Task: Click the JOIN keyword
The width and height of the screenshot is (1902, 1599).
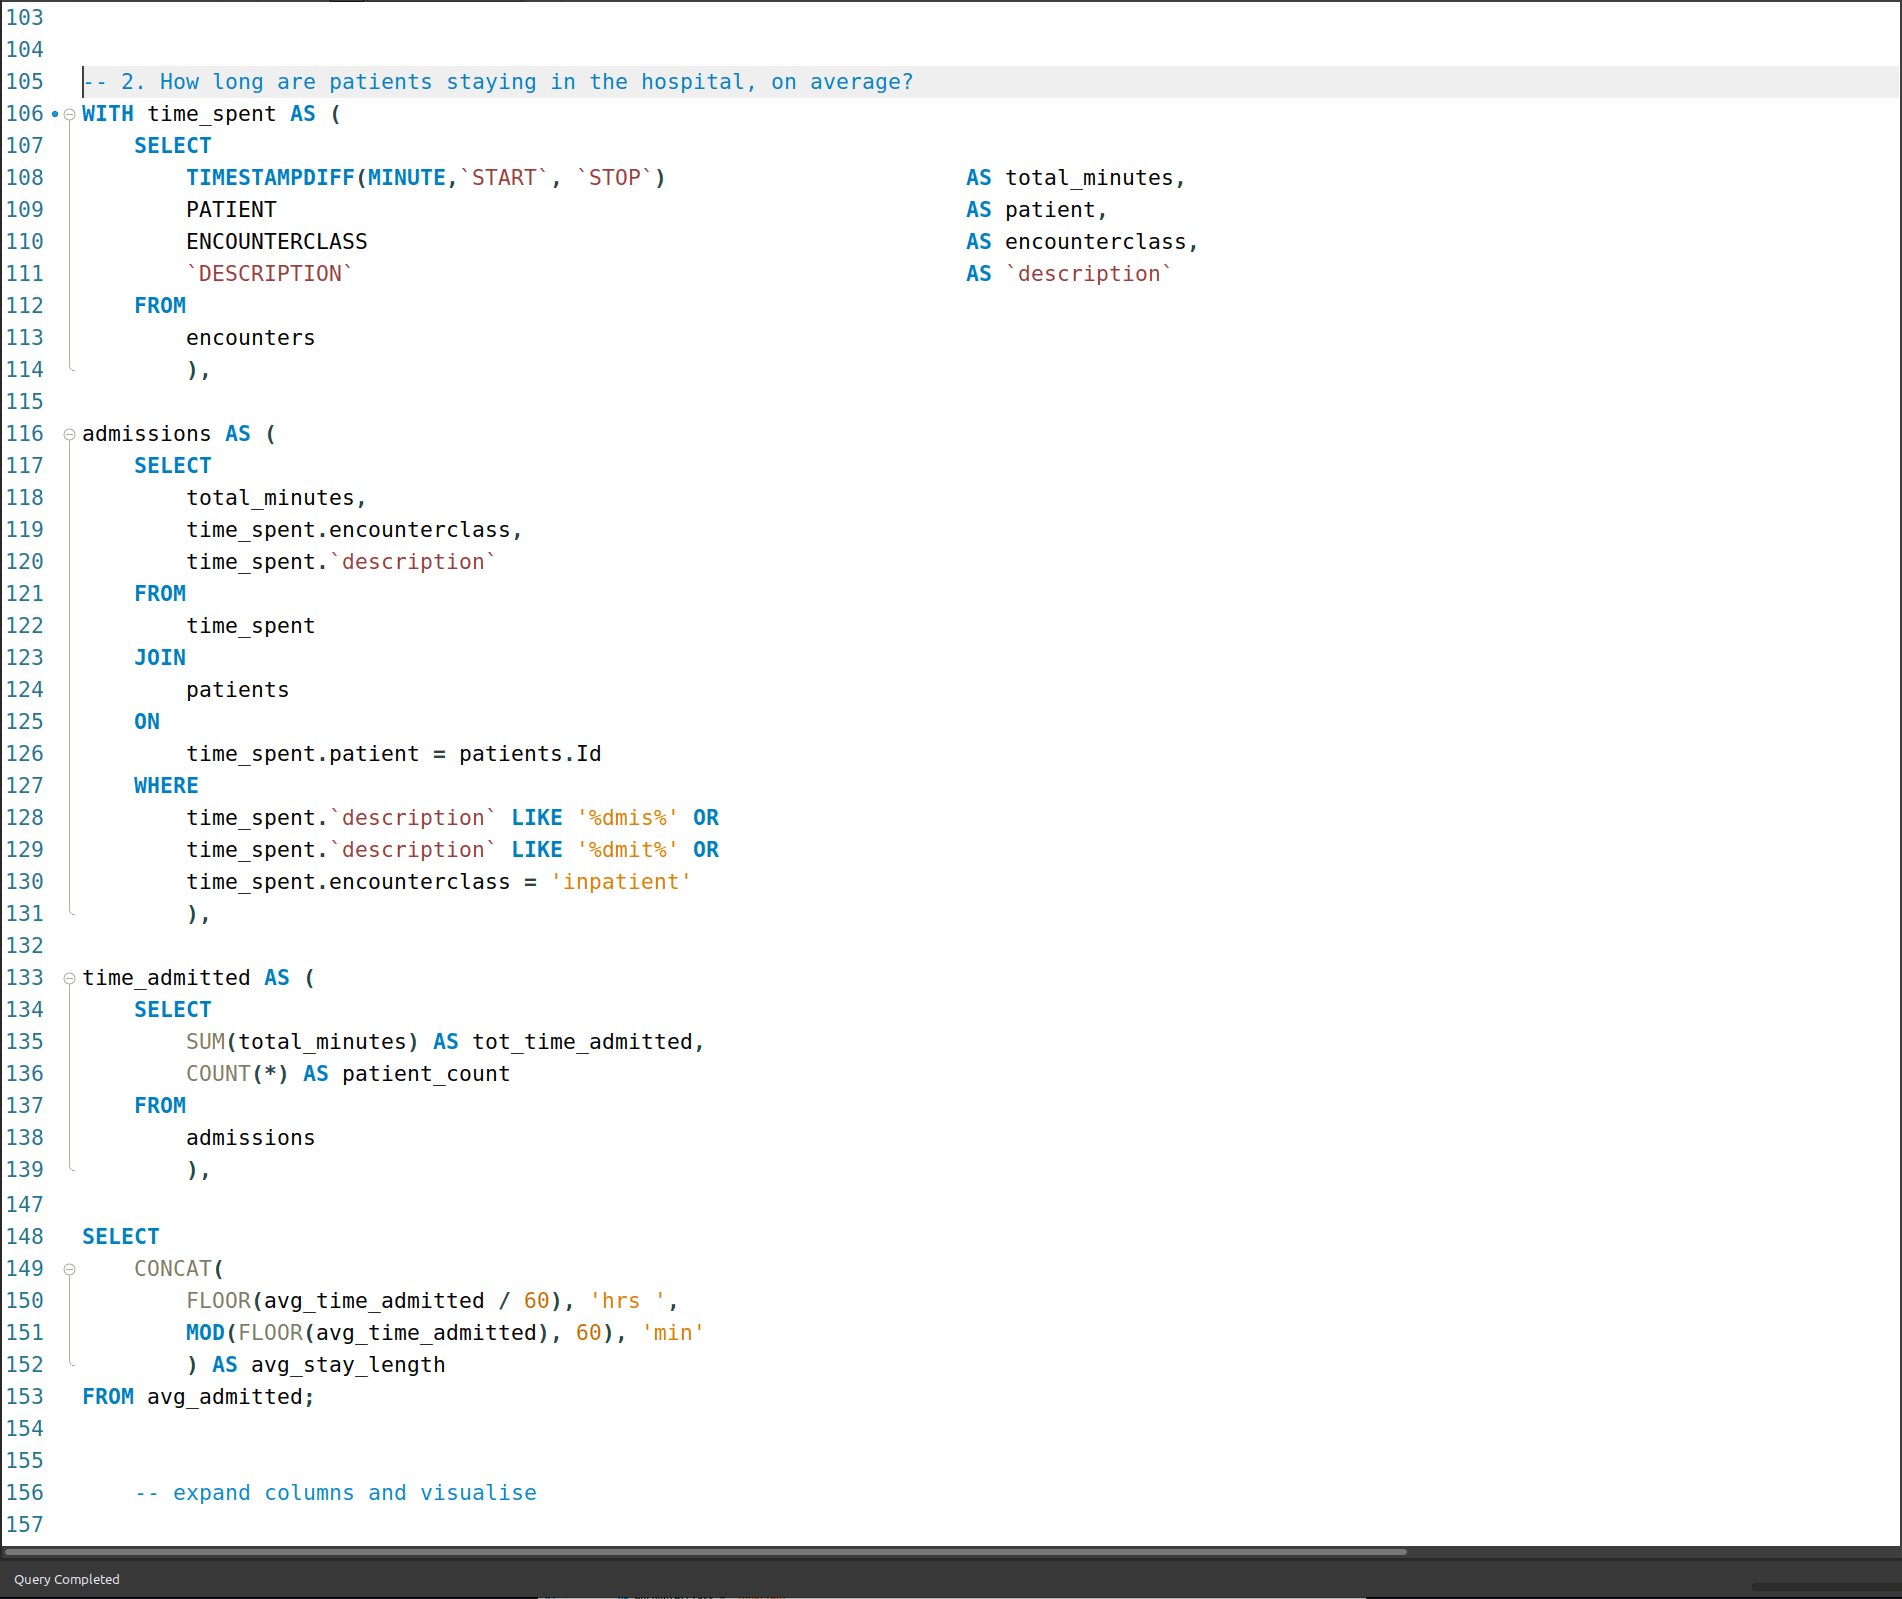Action: pos(160,658)
